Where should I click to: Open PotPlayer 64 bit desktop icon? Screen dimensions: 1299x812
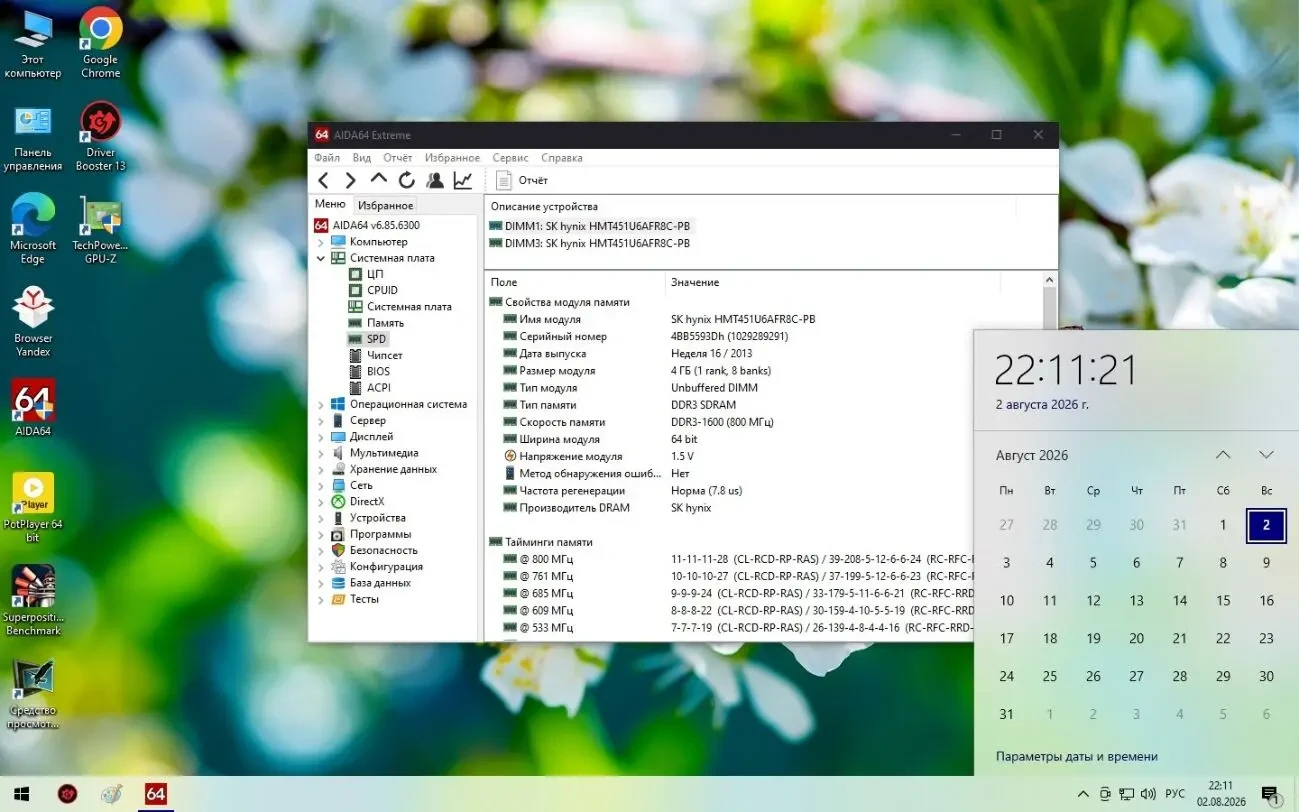pyautogui.click(x=33, y=508)
